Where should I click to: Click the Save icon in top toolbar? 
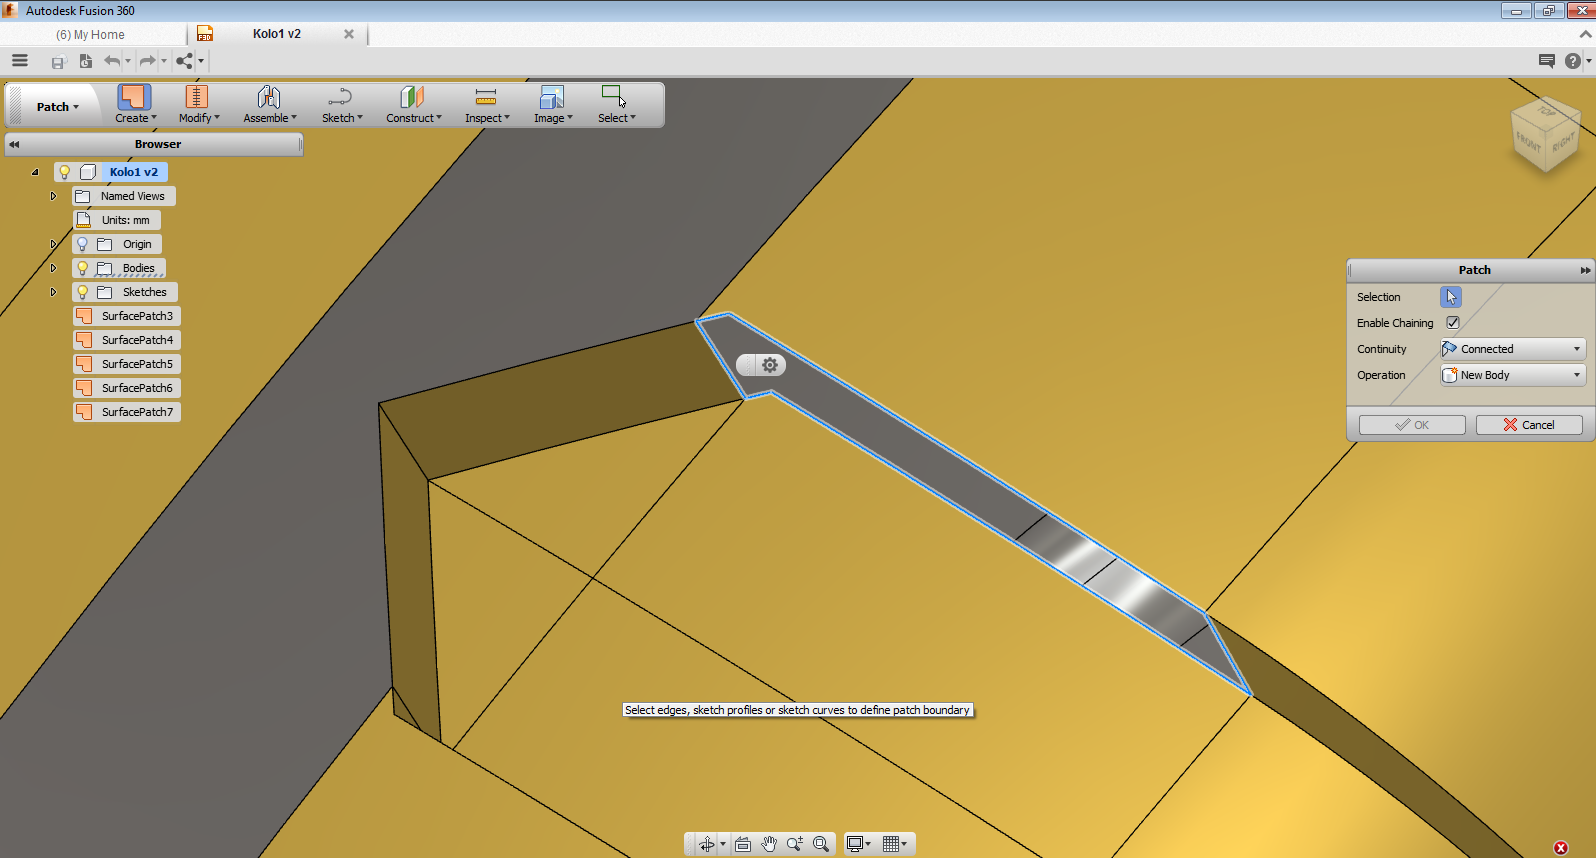58,62
